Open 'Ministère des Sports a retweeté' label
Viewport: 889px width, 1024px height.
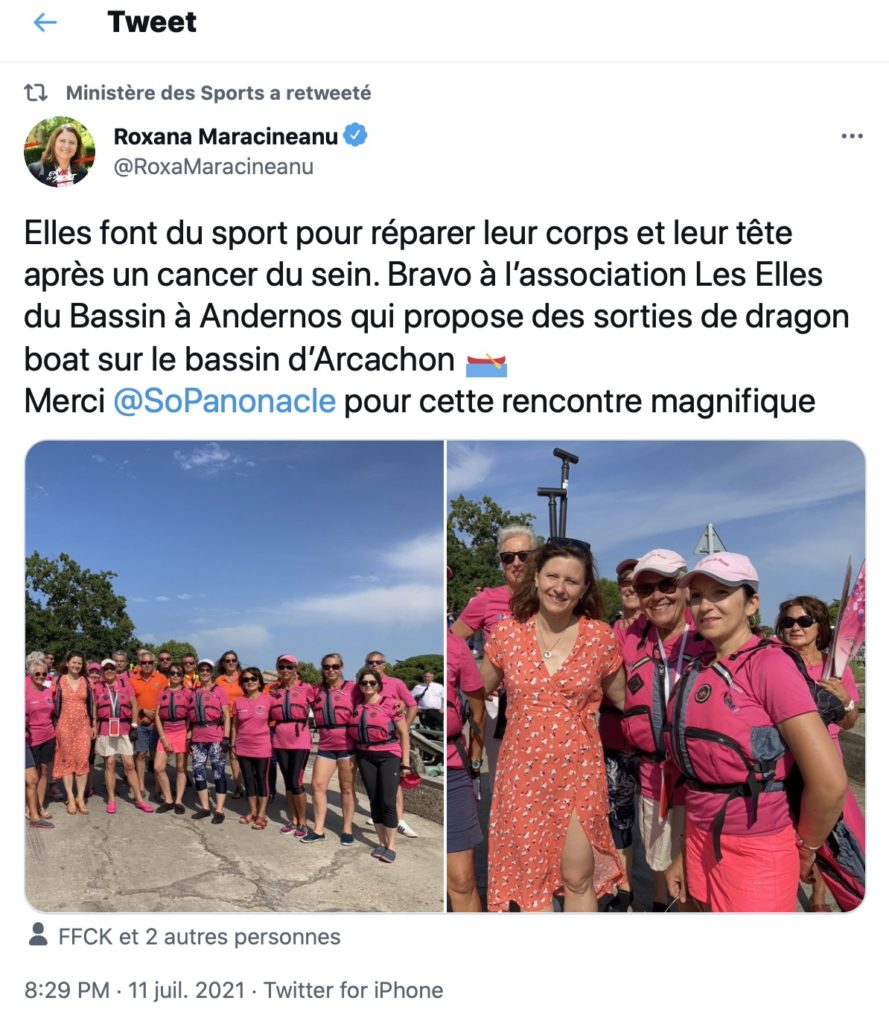218,93
